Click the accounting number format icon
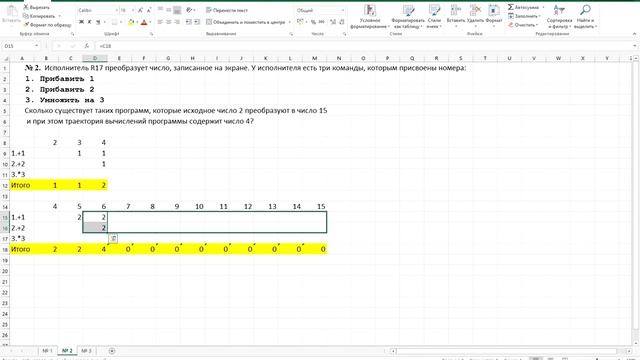The width and height of the screenshot is (640, 360). click(x=300, y=22)
